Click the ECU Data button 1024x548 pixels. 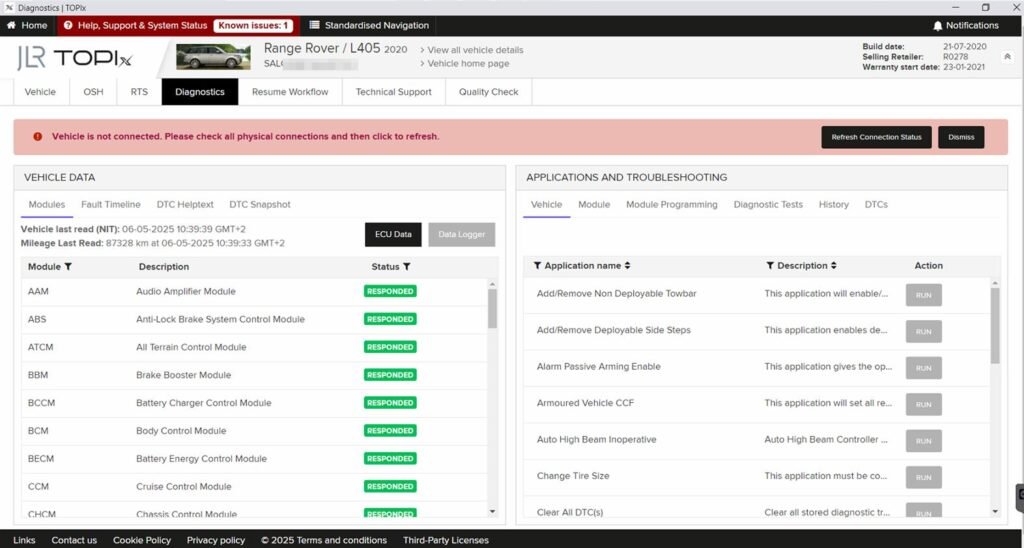393,234
